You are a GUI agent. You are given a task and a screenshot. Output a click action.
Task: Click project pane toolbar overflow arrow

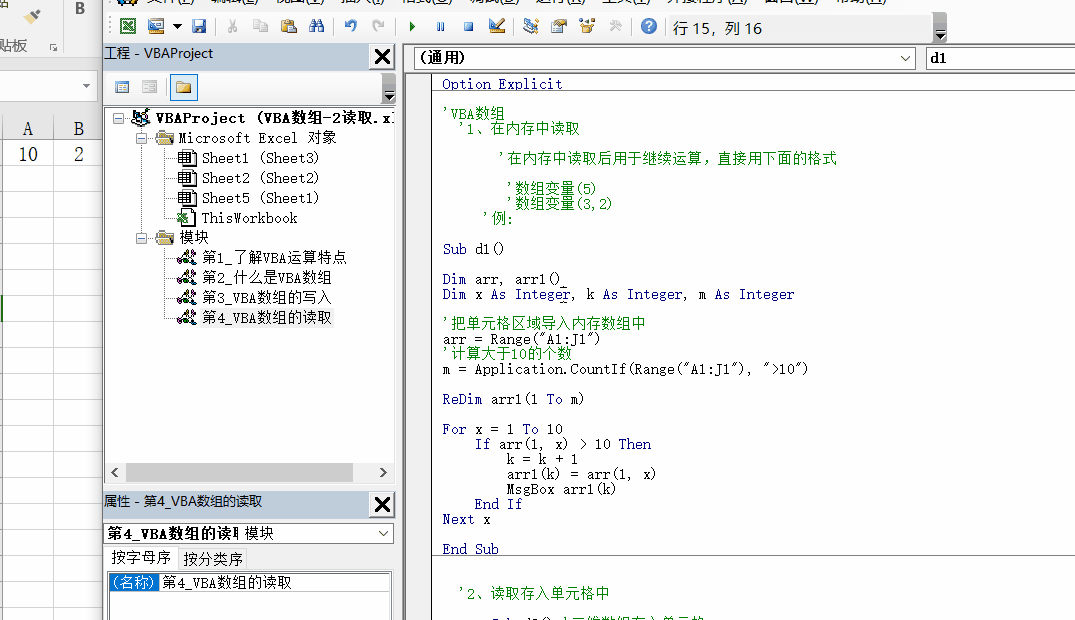(389, 88)
